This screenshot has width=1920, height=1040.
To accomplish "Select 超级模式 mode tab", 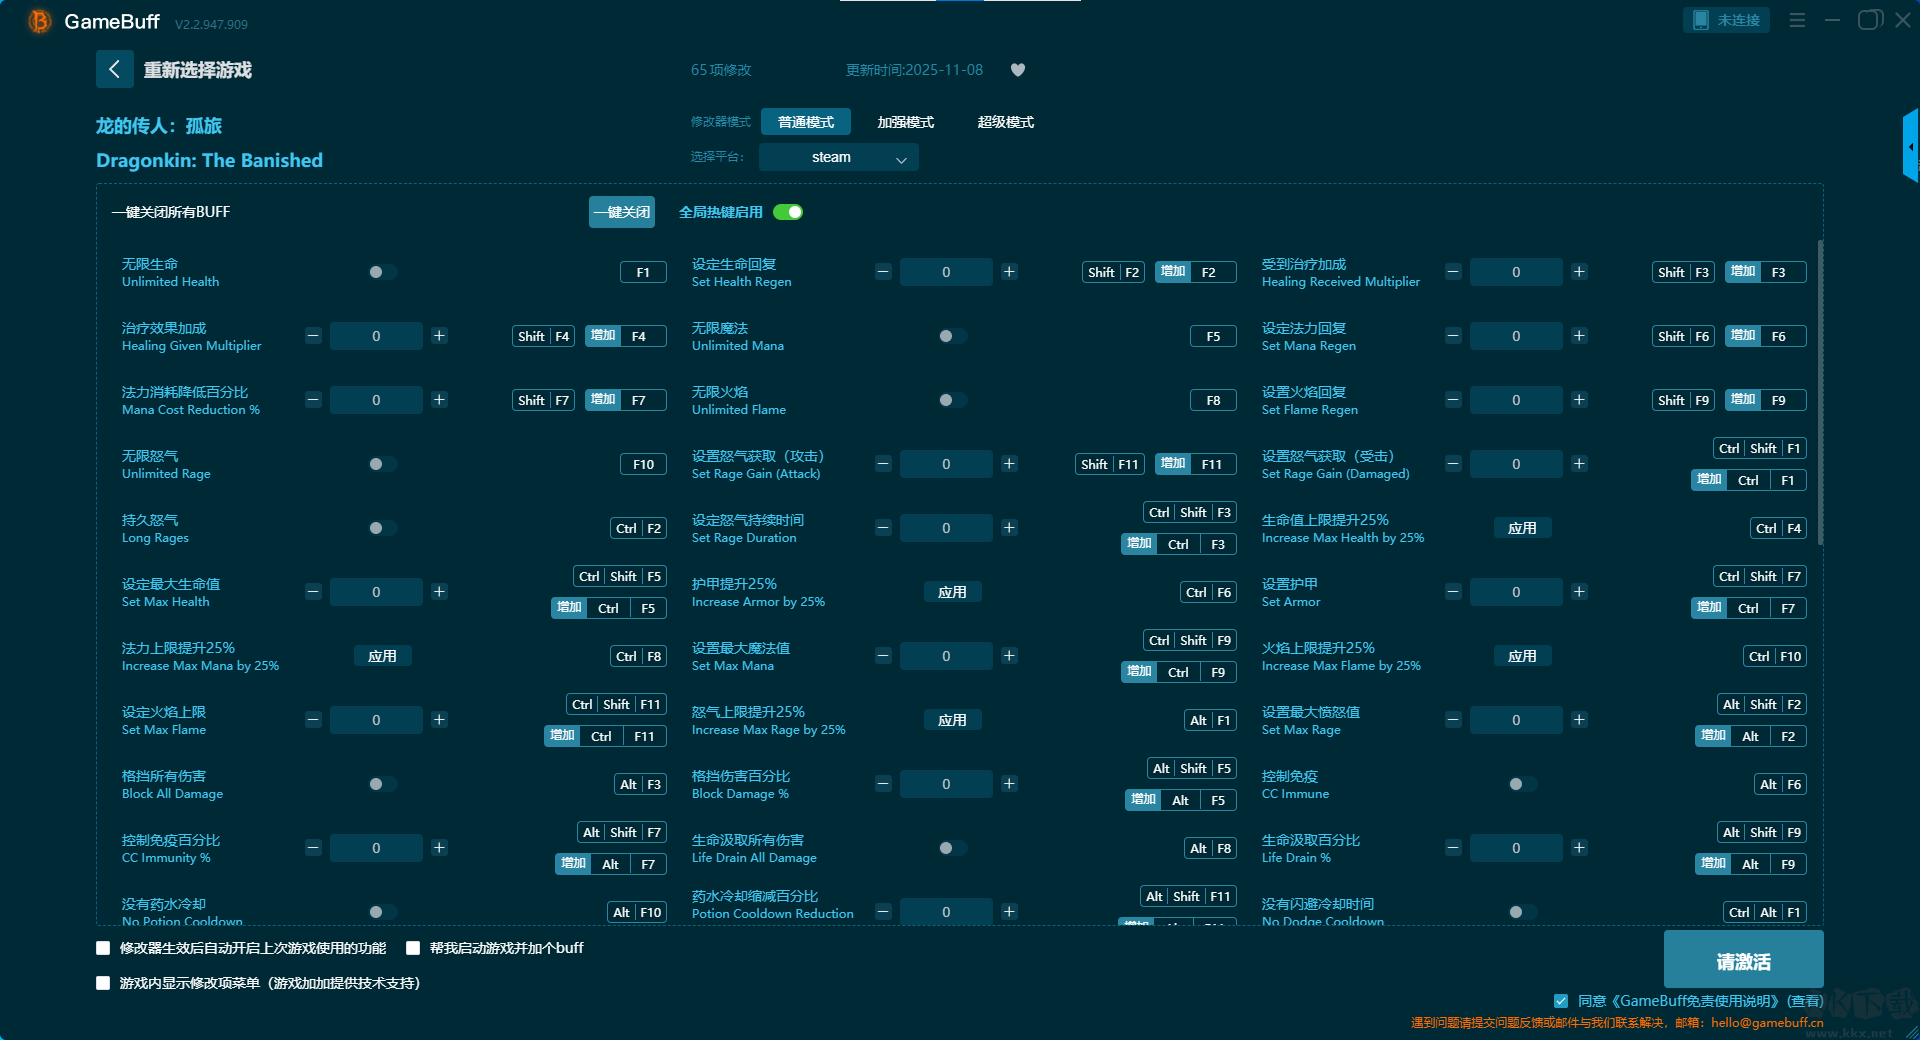I will coord(1005,122).
